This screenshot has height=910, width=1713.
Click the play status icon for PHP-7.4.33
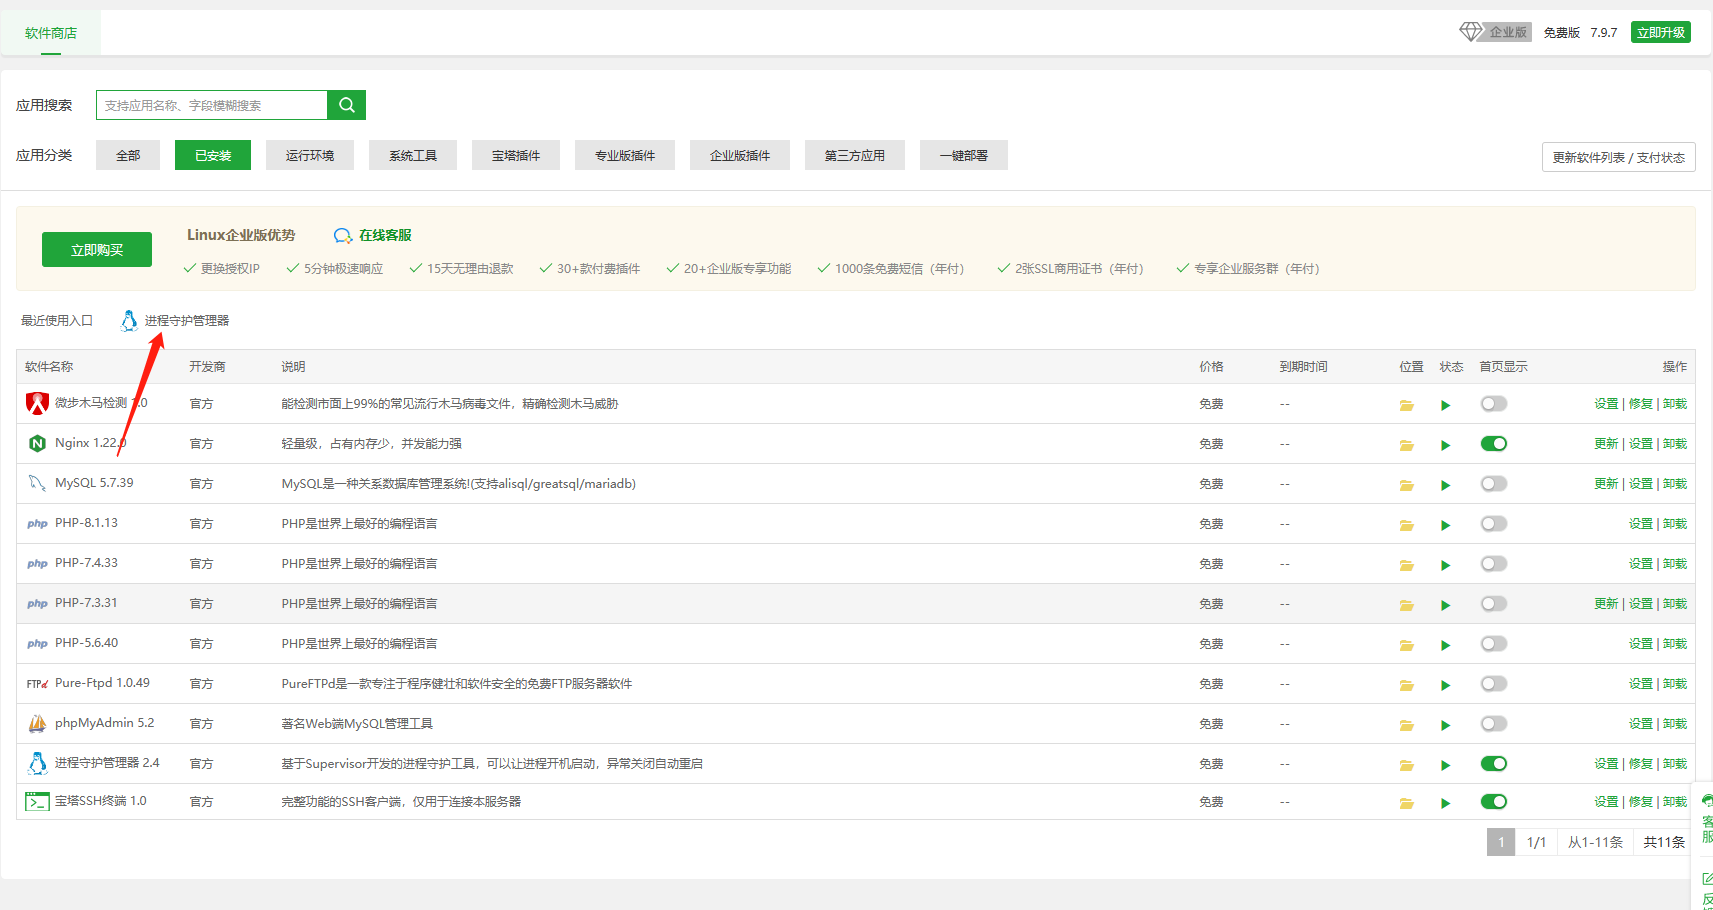(1446, 565)
